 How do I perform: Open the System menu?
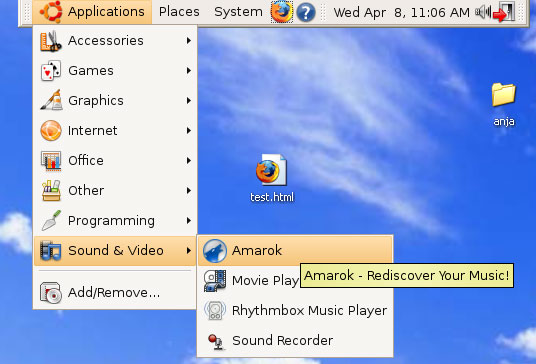point(238,12)
